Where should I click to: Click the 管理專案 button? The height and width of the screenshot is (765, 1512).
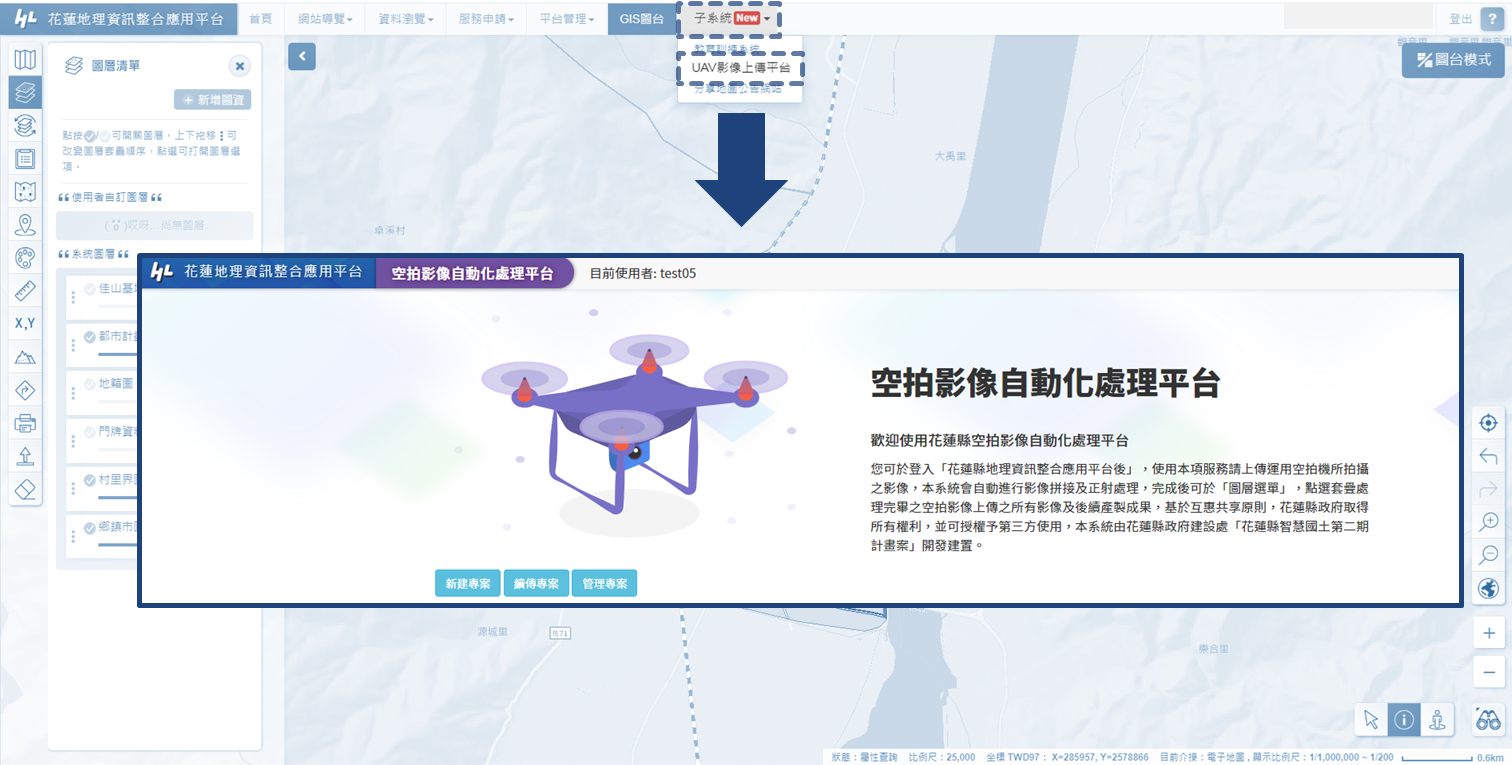coord(604,584)
